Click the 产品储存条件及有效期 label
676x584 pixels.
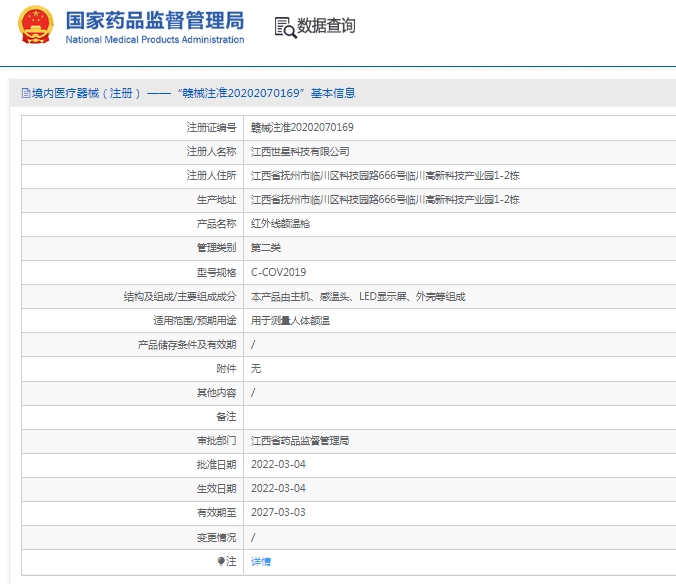tap(187, 345)
